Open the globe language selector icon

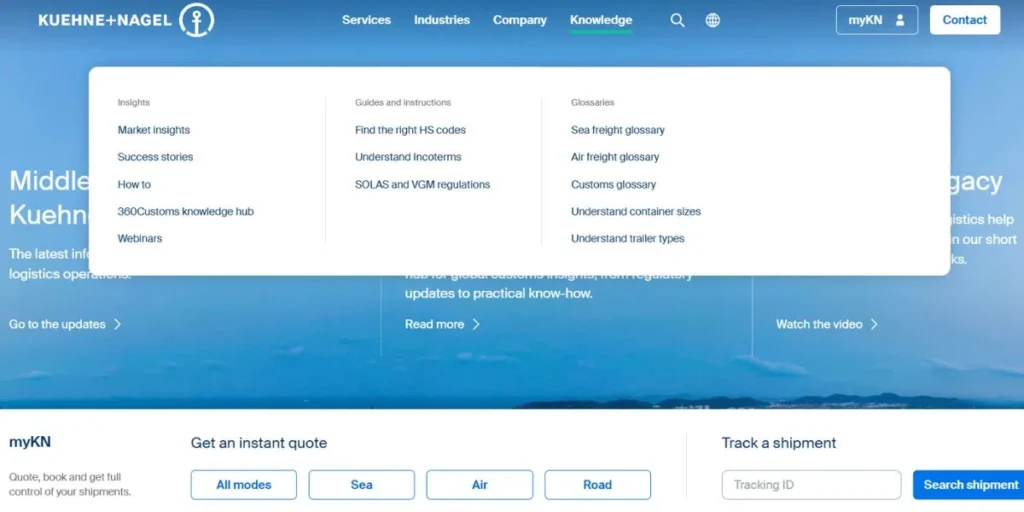pos(712,20)
